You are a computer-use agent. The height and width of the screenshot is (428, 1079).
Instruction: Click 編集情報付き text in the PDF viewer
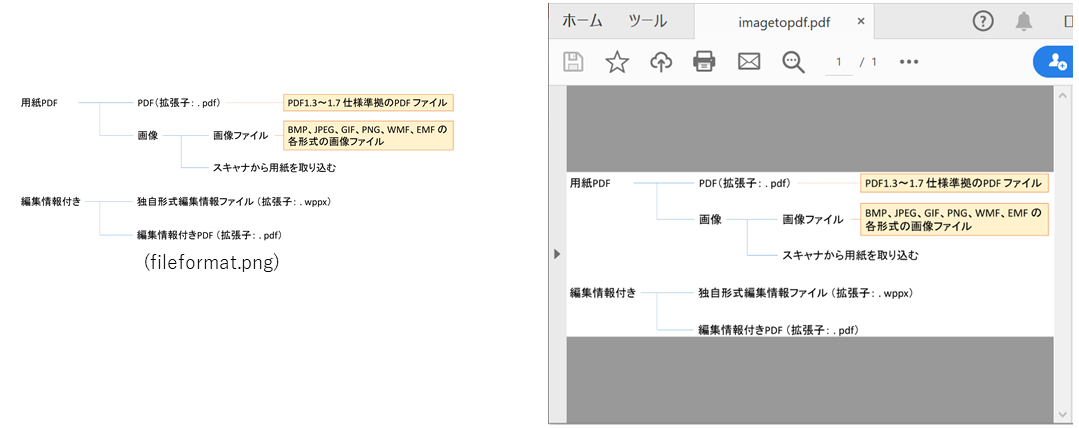[x=603, y=292]
